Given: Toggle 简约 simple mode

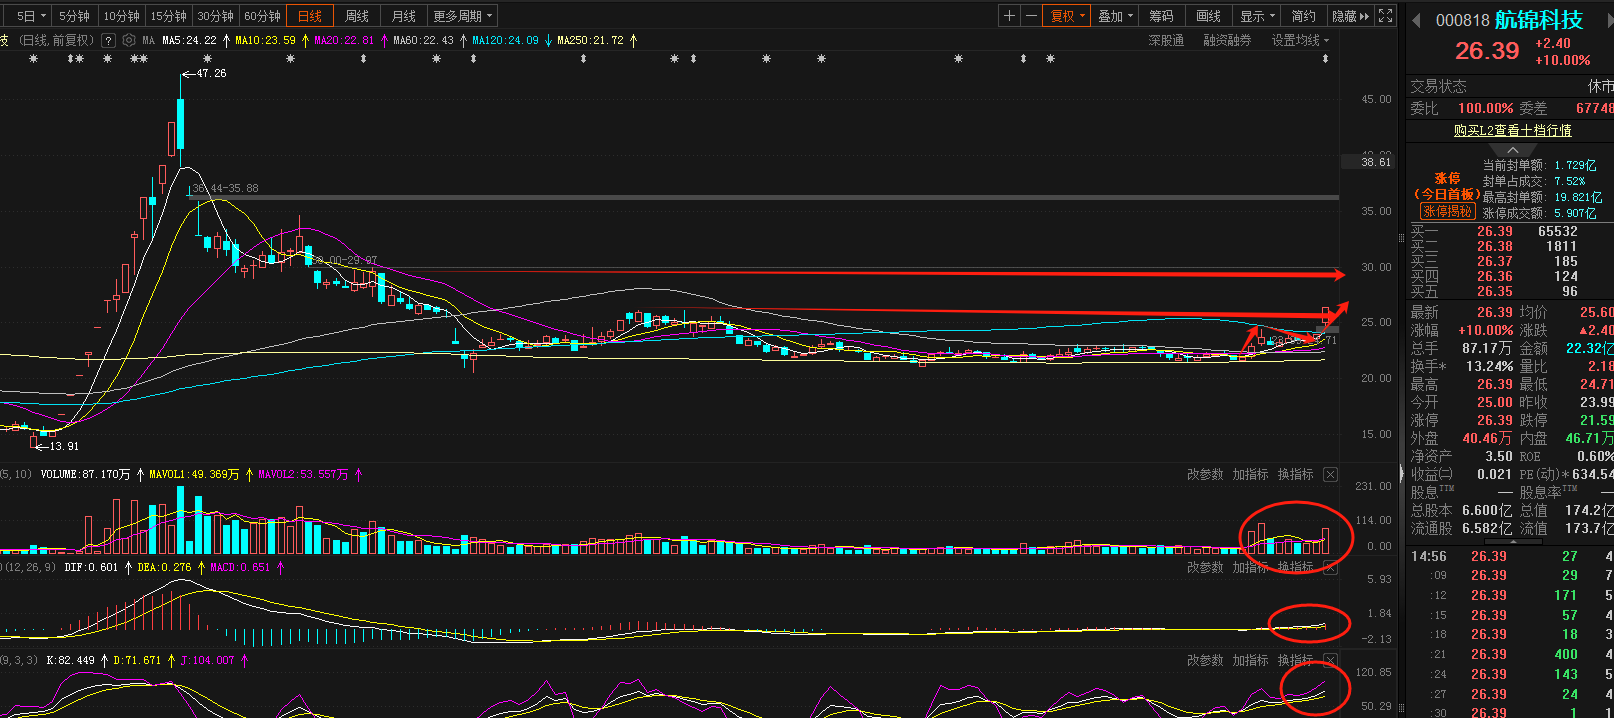Looking at the screenshot, I should point(1304,16).
